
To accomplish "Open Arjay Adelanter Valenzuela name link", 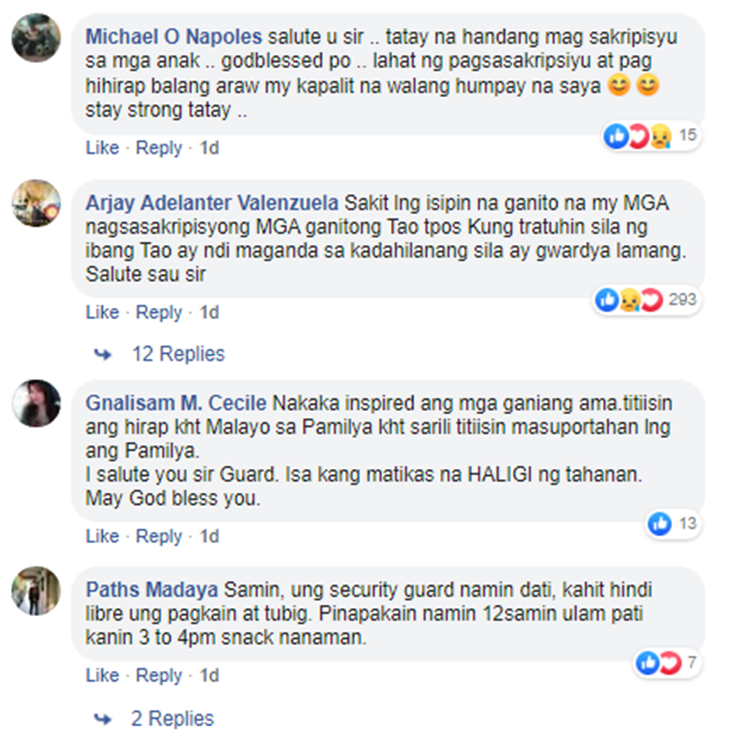I will (212, 203).
